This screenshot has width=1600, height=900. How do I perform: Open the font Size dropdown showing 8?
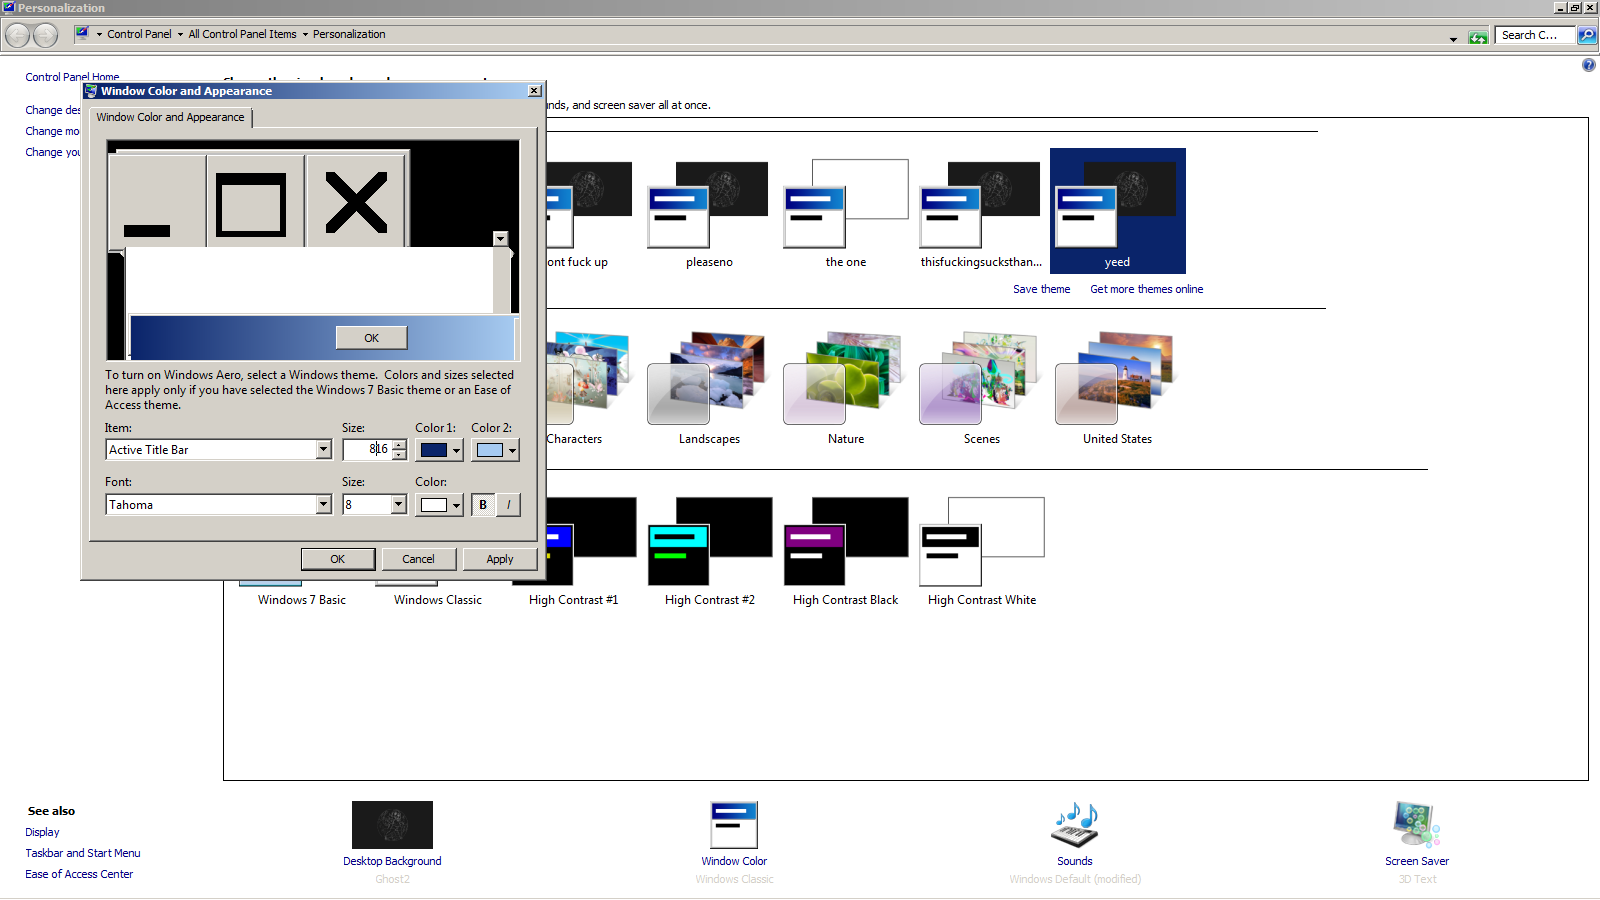point(398,505)
